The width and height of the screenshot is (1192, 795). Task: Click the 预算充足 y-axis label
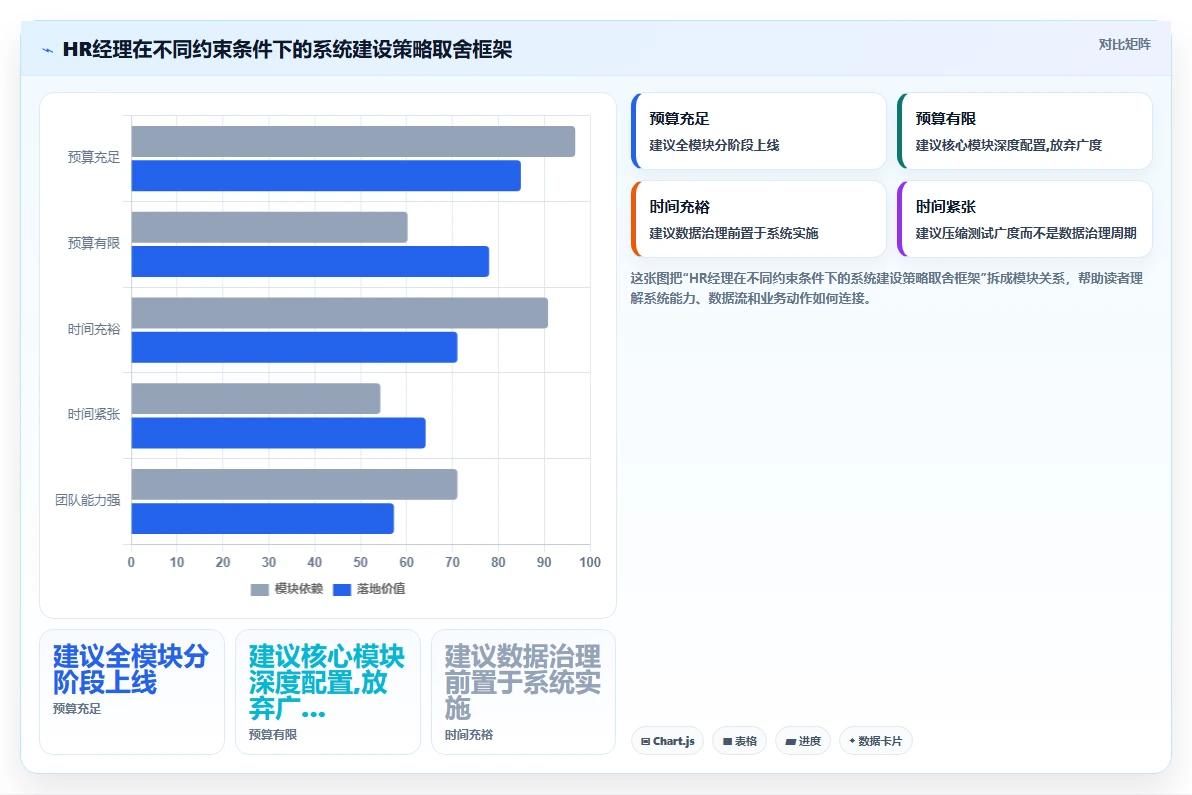[x=94, y=157]
